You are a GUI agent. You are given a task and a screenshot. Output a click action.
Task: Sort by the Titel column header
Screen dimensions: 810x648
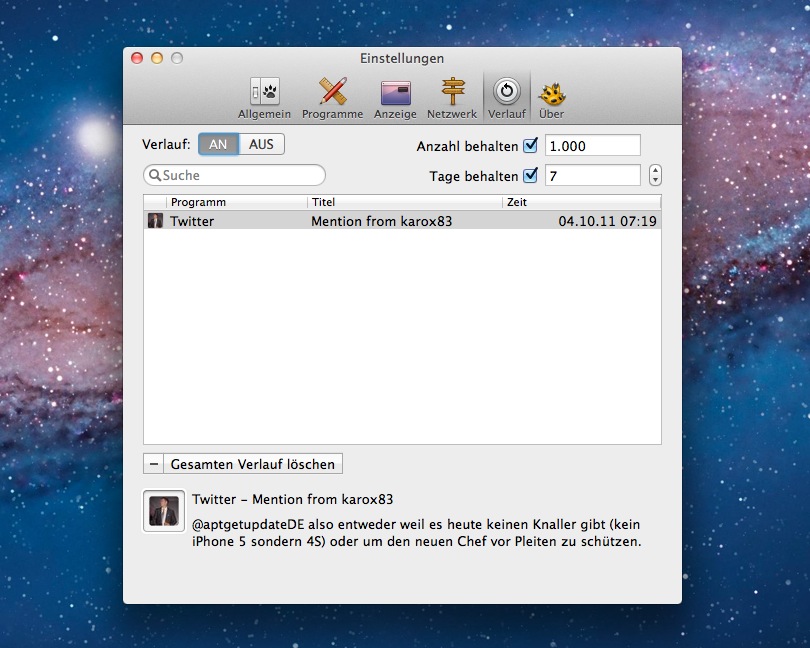[x=404, y=202]
